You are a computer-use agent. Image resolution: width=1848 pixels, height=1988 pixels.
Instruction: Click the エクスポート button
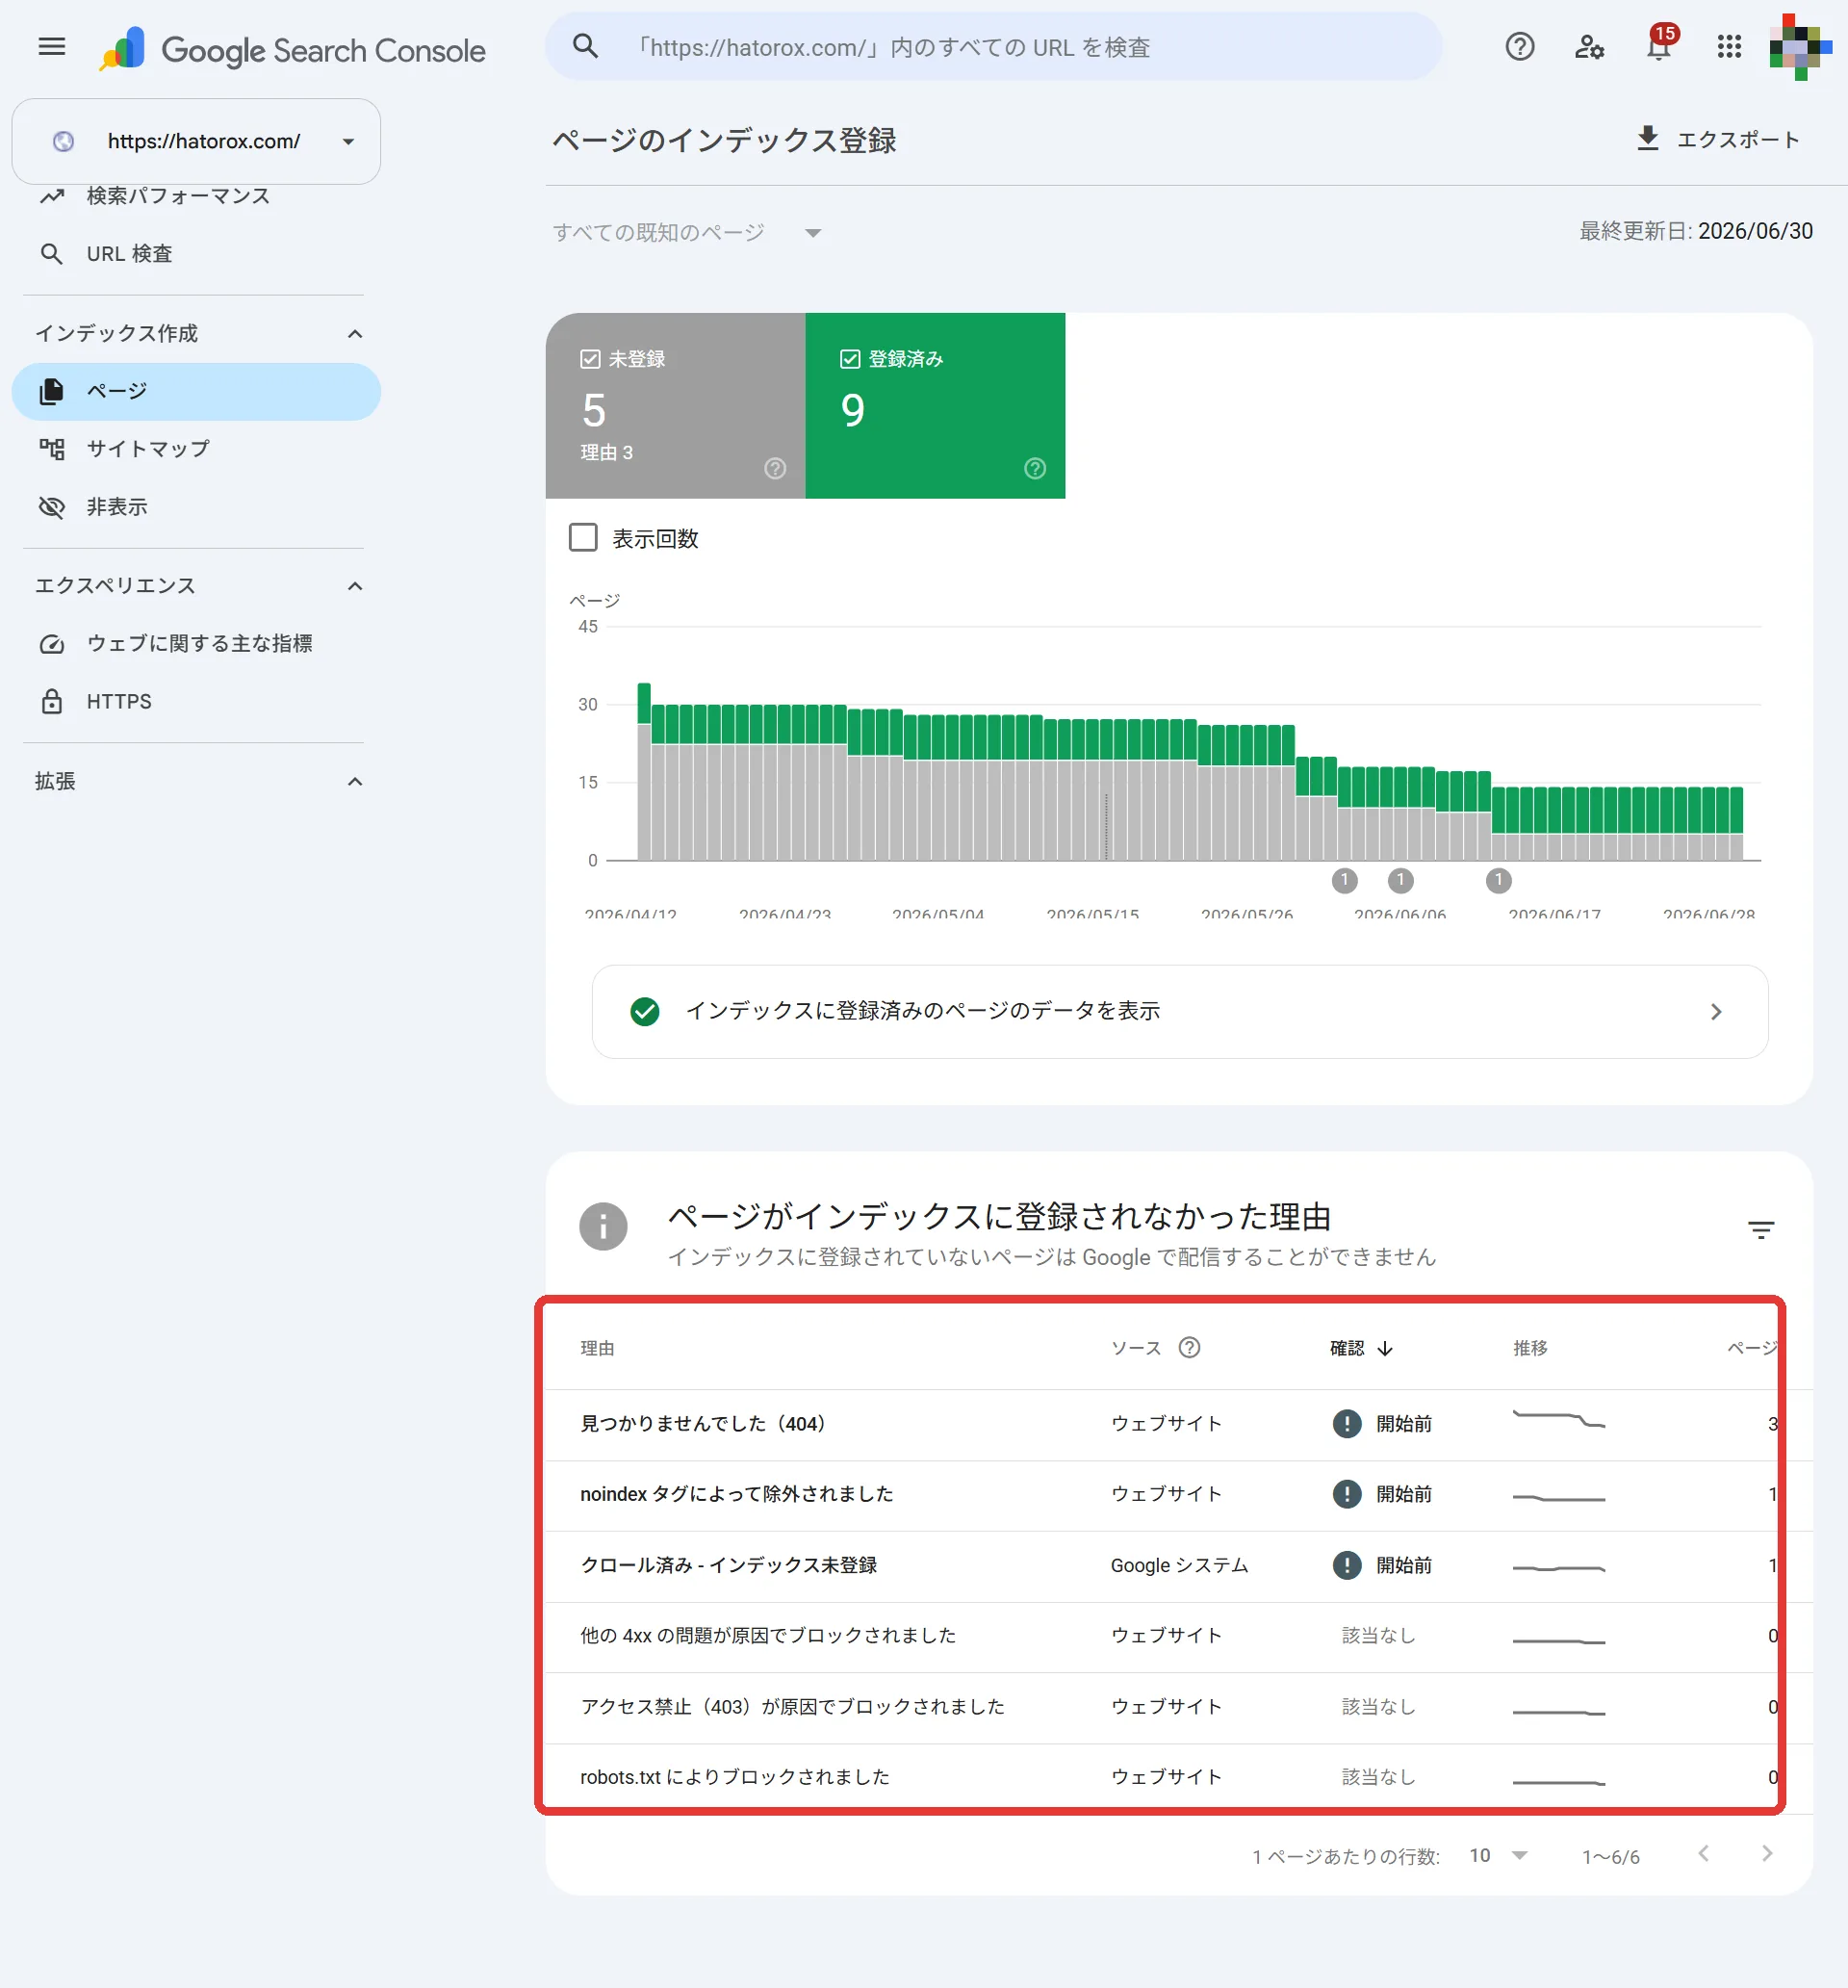click(1718, 139)
